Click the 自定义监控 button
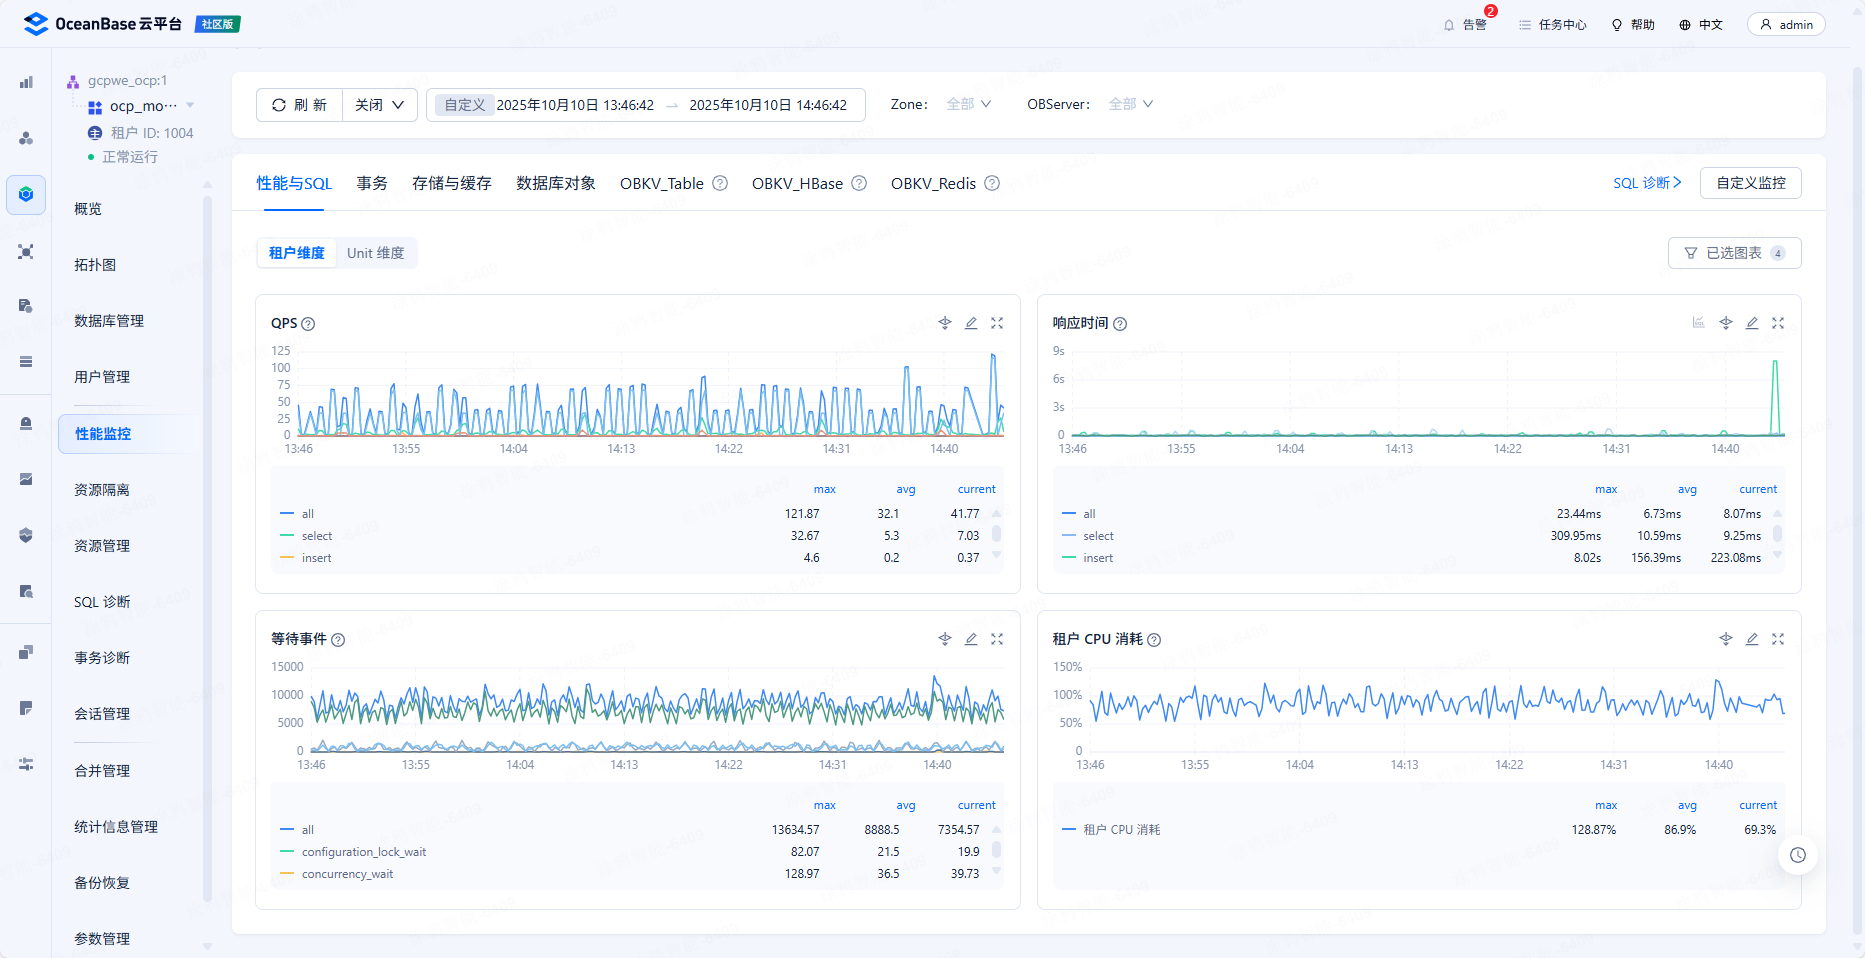Image resolution: width=1865 pixels, height=958 pixels. tap(1750, 183)
